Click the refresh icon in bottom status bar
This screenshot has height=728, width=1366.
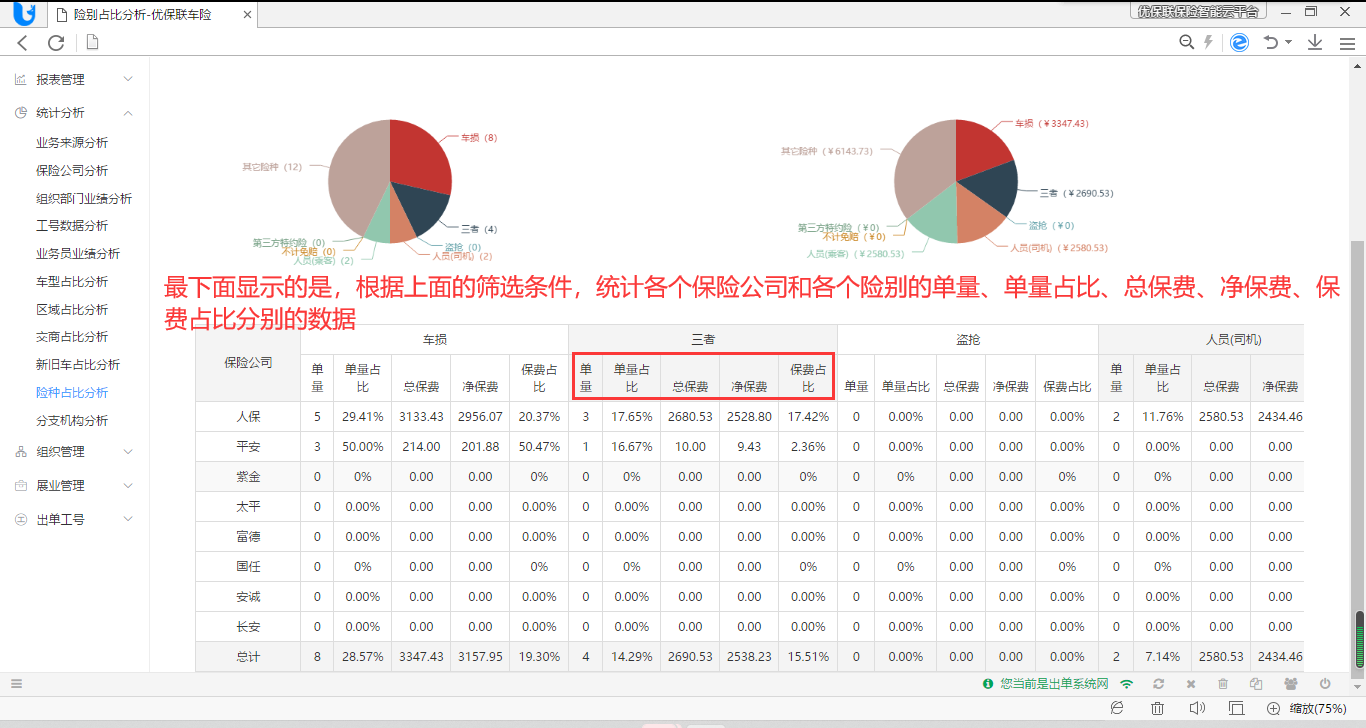pos(1158,684)
